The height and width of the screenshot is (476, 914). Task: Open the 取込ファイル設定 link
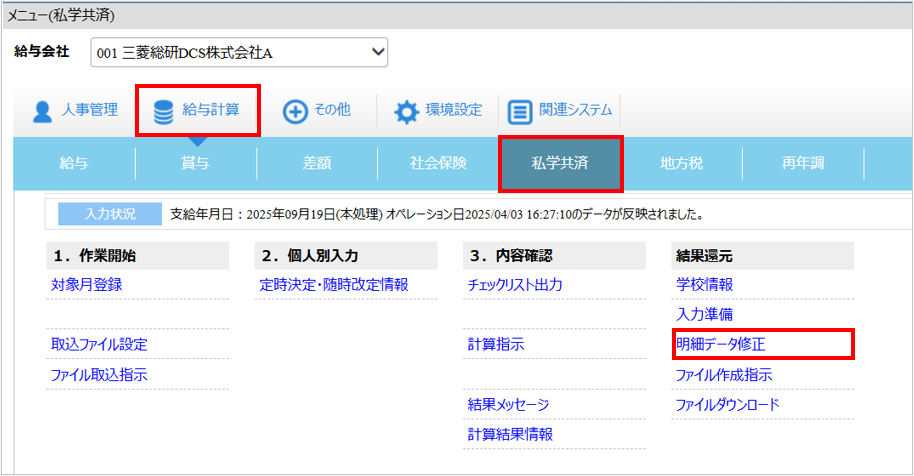99,344
